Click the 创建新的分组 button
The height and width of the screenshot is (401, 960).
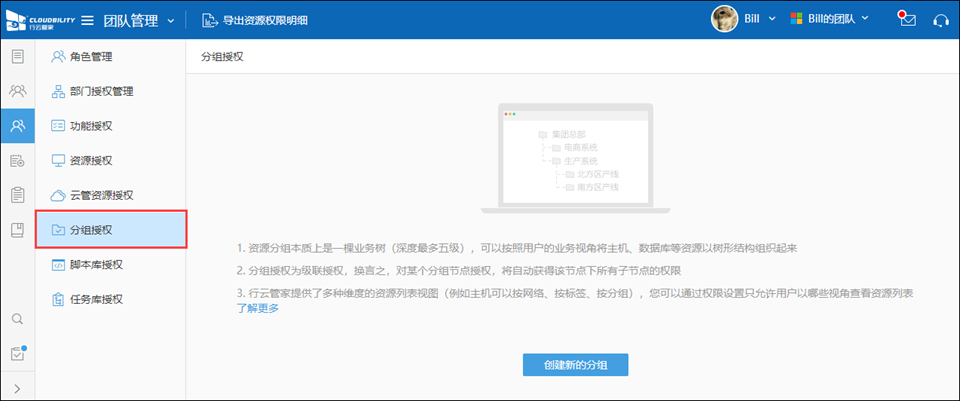[x=575, y=364]
